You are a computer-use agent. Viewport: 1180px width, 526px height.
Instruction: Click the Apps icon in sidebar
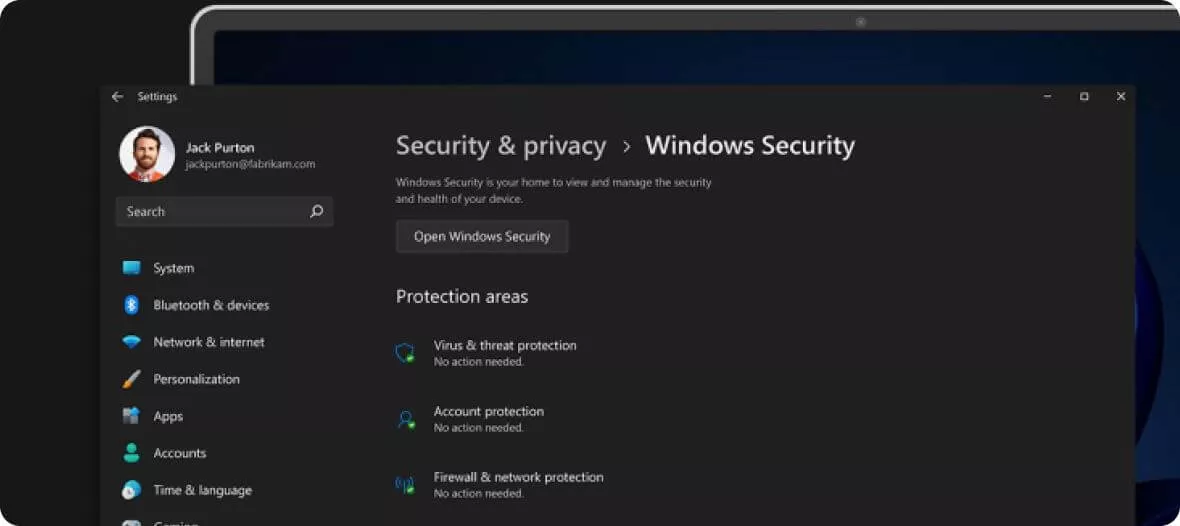[x=131, y=416]
